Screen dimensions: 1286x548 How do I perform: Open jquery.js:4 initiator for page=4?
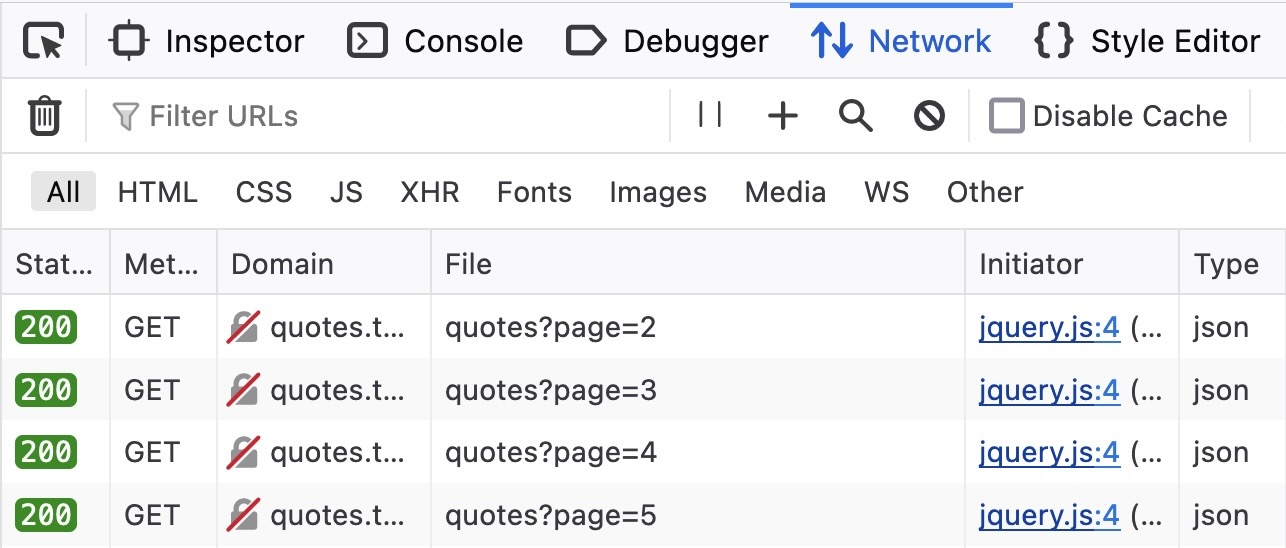tap(1049, 452)
